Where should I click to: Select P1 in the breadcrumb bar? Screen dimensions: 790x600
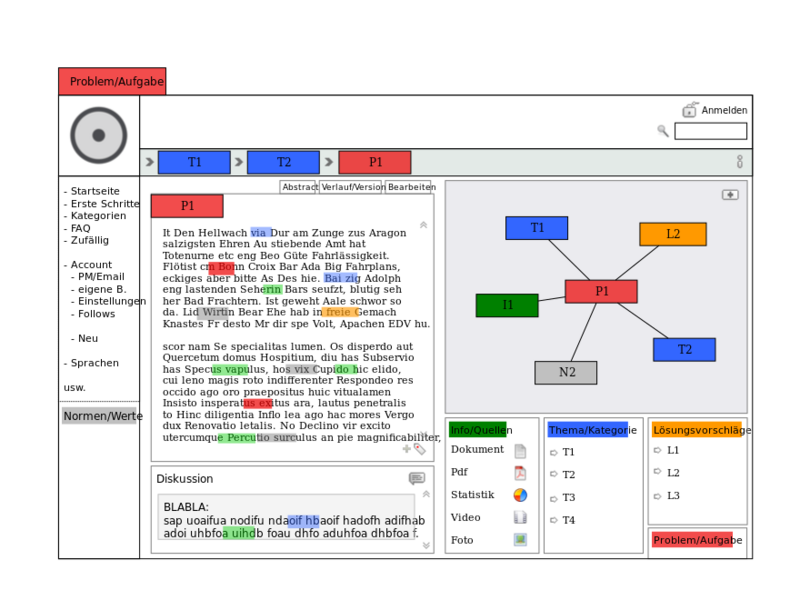point(375,162)
